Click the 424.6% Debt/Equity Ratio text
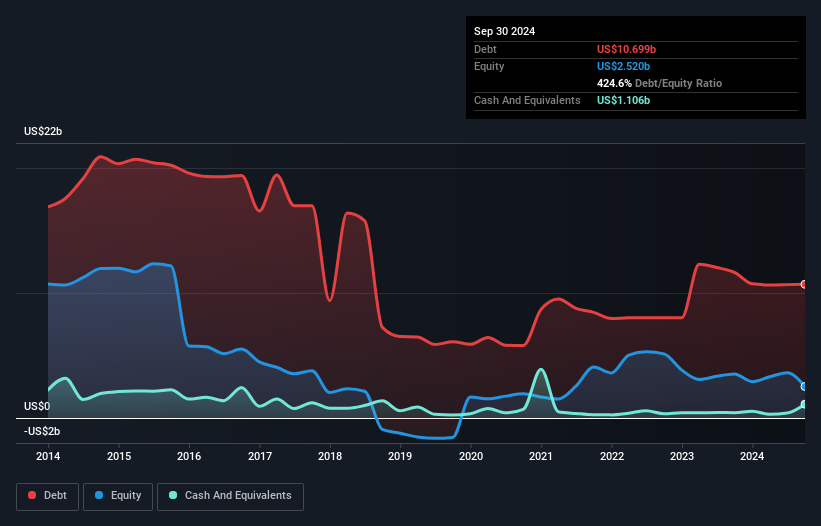This screenshot has width=821, height=526. click(659, 83)
